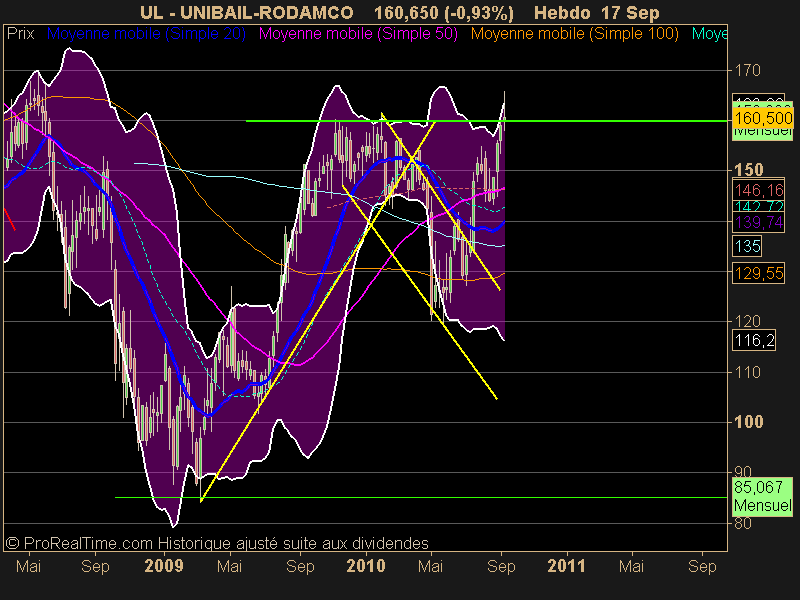Image resolution: width=800 pixels, height=600 pixels.
Task: Click the 142,72 price tag
Action: point(759,207)
